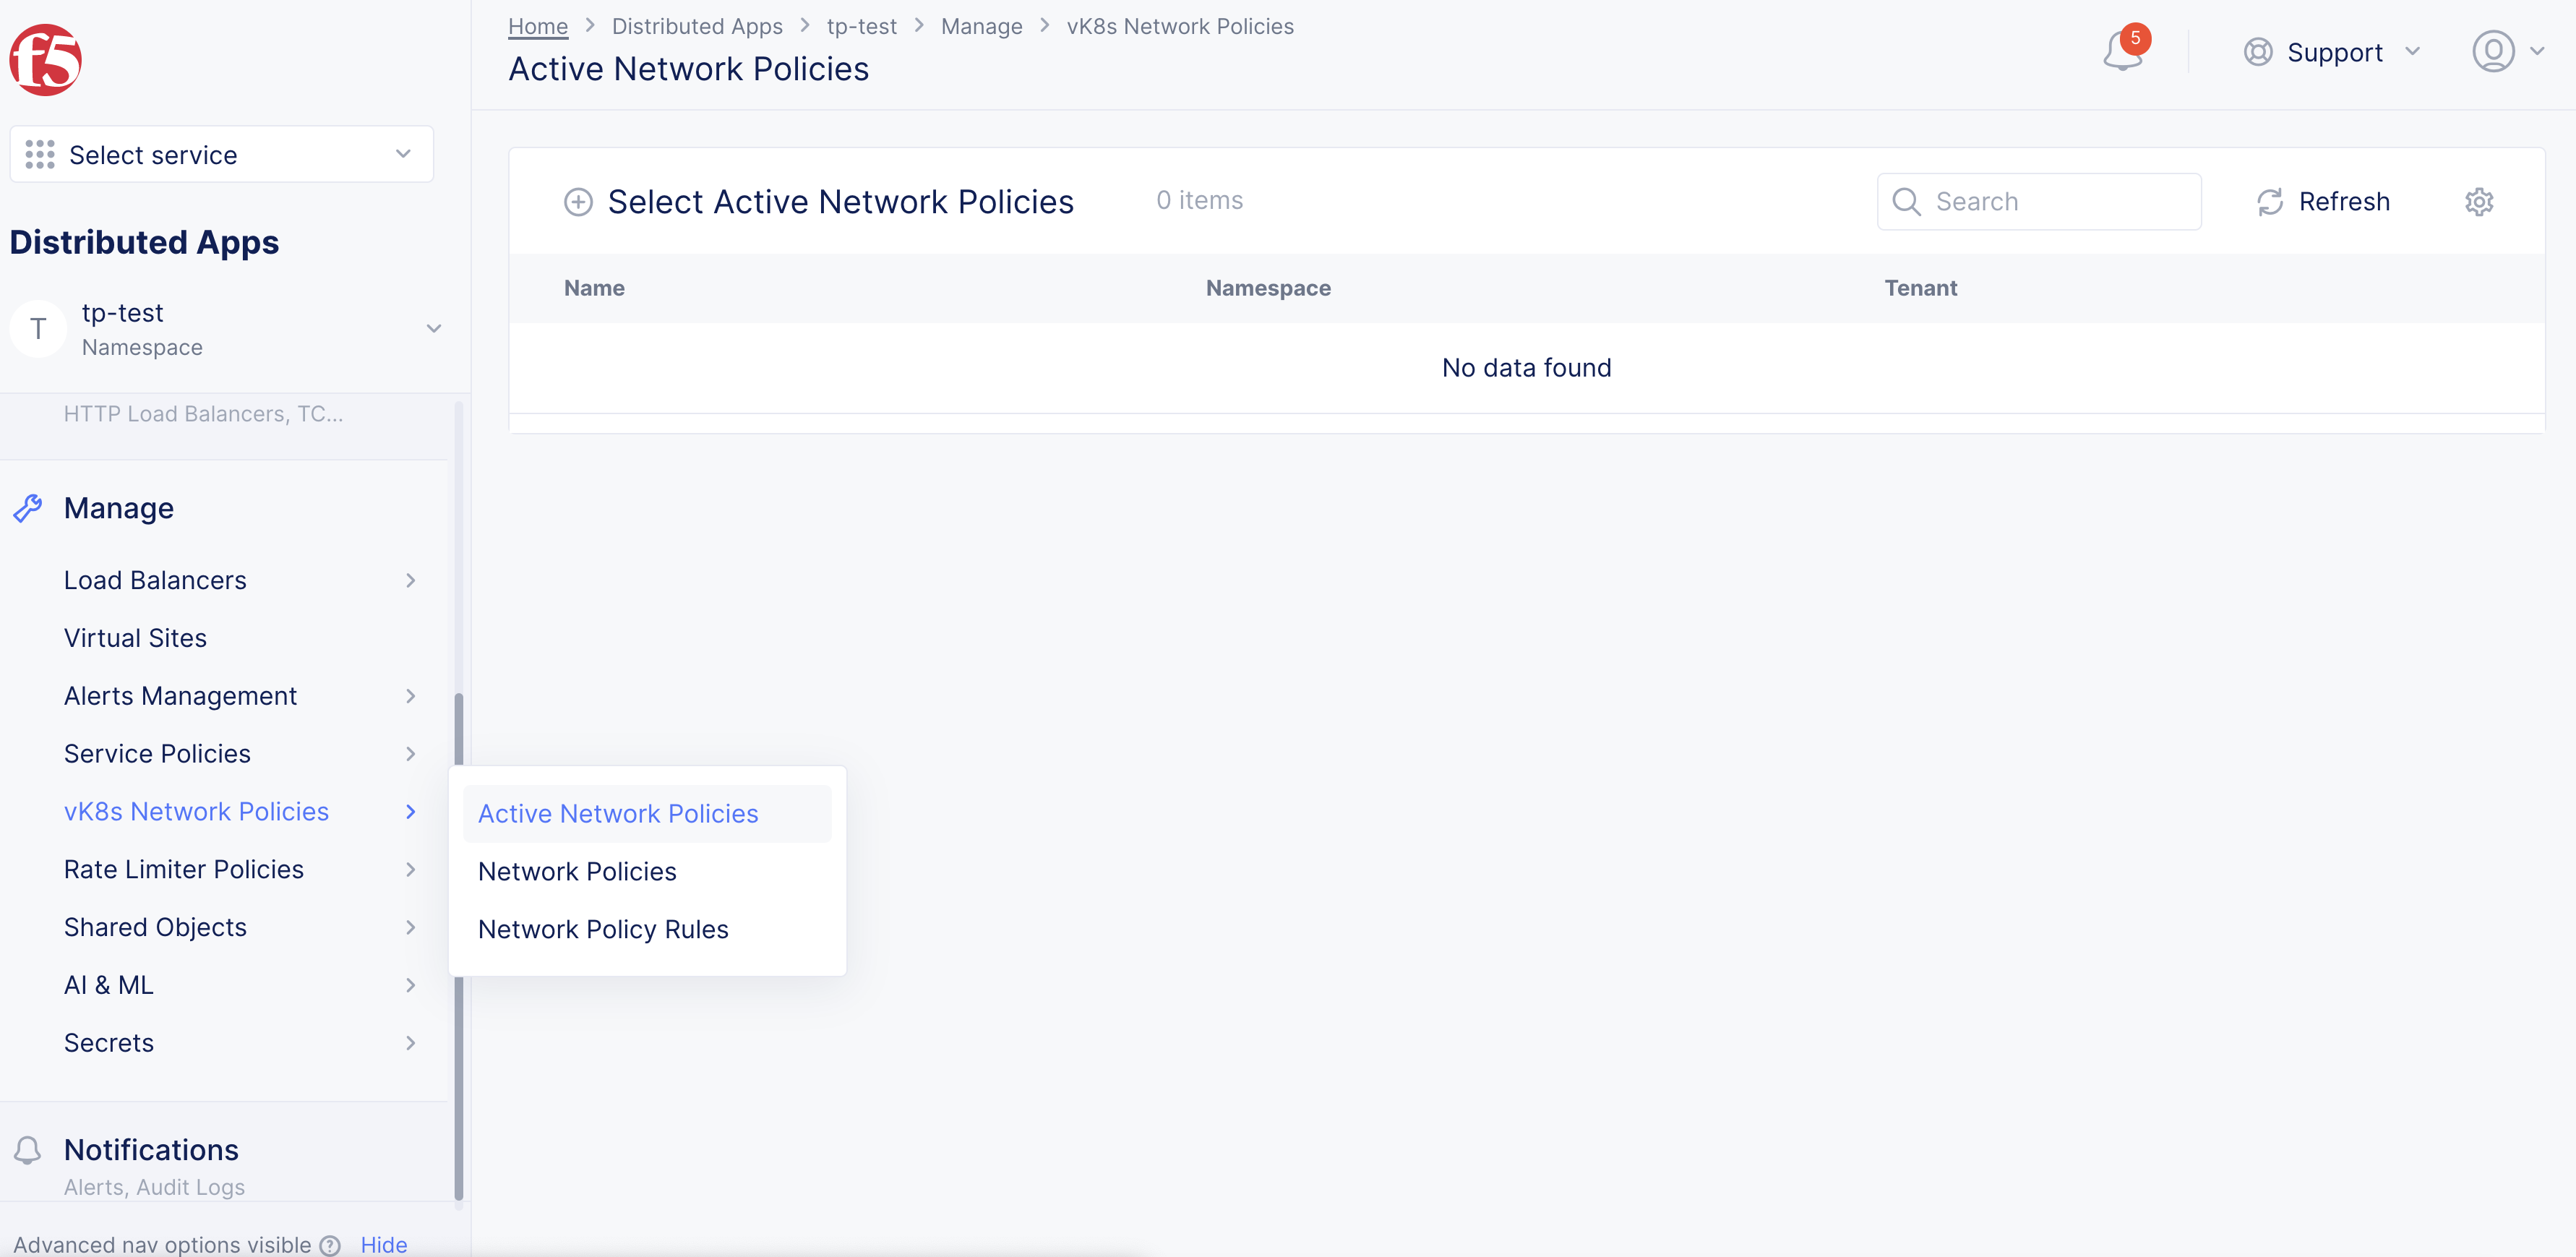This screenshot has width=2576, height=1257.
Task: Select Network Policies from the flyout menu
Action: click(578, 871)
